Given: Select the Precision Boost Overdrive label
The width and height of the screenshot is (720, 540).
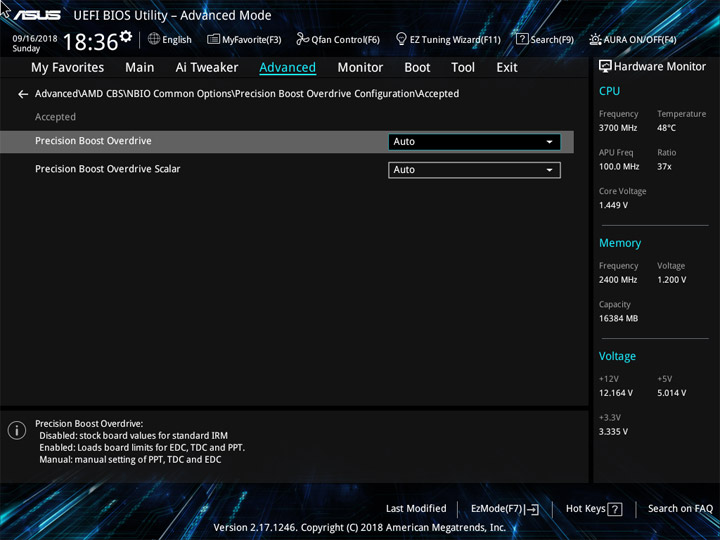Looking at the screenshot, I should pyautogui.click(x=93, y=141).
